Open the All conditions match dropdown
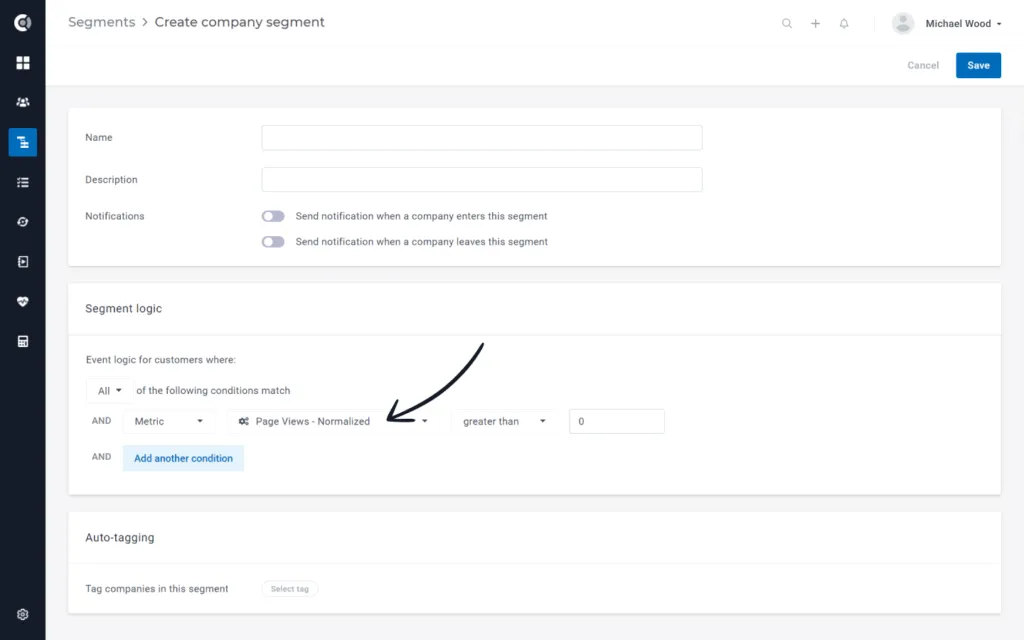This screenshot has width=1024, height=640. 110,391
